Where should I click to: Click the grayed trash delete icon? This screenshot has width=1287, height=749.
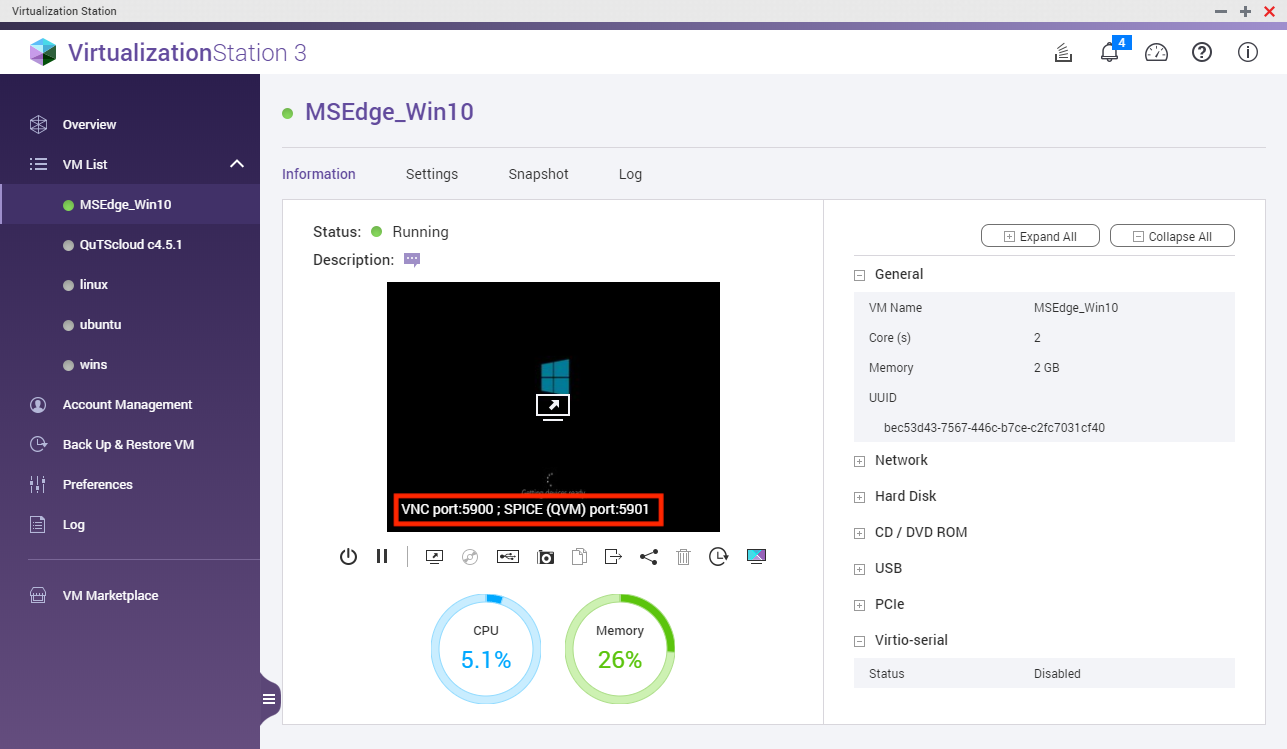pyautogui.click(x=683, y=557)
